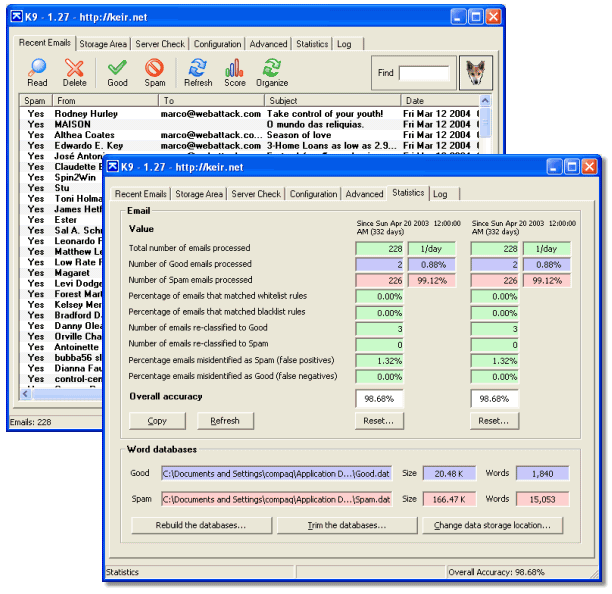This screenshot has width=612, height=594.
Task: Click the Spam prohibition icon
Action: click(155, 73)
